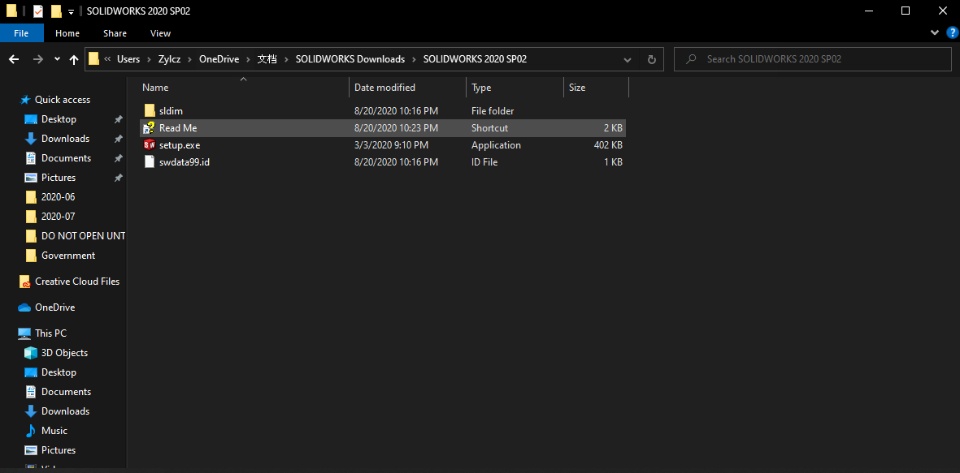
Task: Expand the ribbon with the chevron
Action: [x=934, y=32]
